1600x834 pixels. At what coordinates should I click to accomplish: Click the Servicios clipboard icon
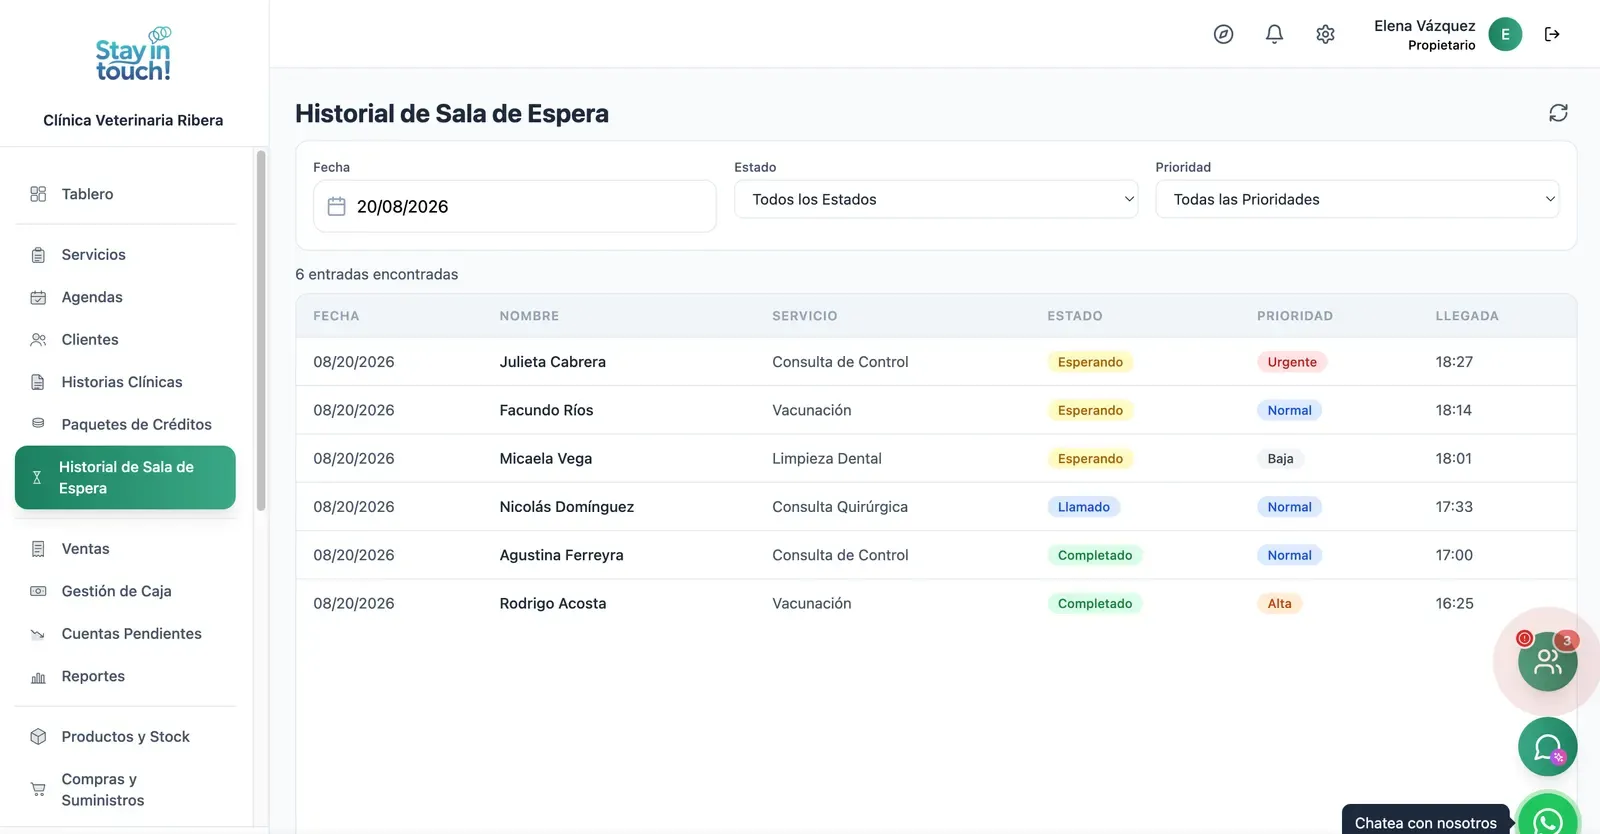click(38, 255)
